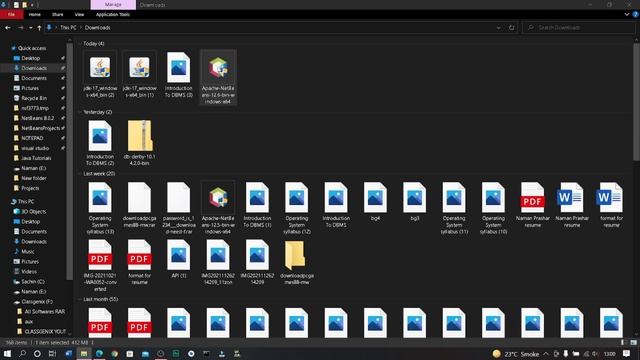Go up one folder level
The height and width of the screenshot is (360, 640).
[x=39, y=28]
